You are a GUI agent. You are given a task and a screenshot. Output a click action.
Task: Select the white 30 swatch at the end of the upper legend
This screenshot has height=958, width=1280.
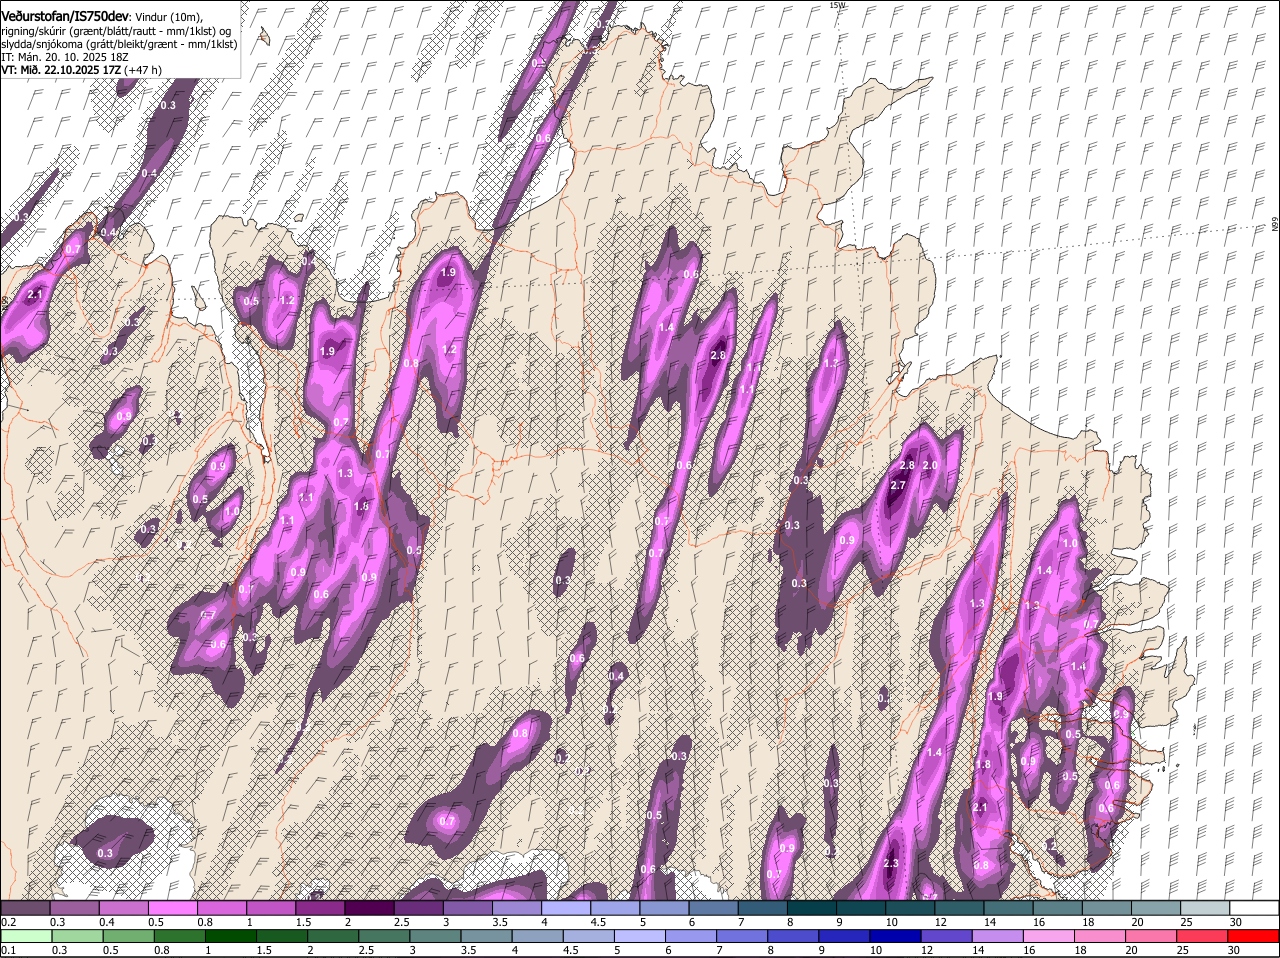(x=1254, y=907)
